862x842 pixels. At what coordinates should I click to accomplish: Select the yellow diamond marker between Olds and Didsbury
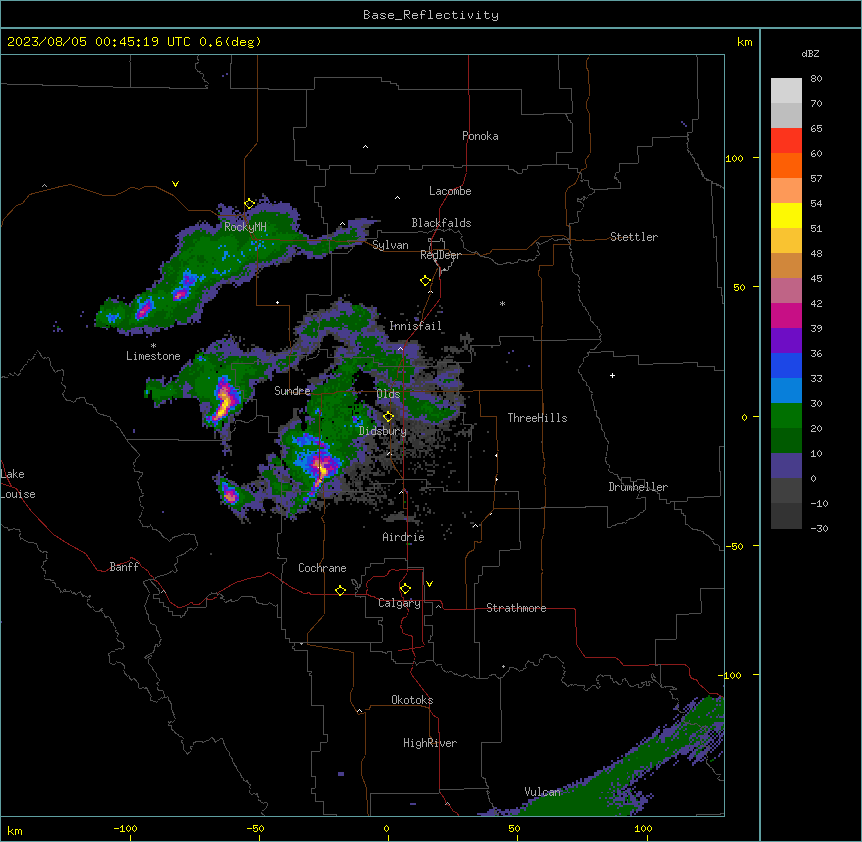(x=388, y=417)
